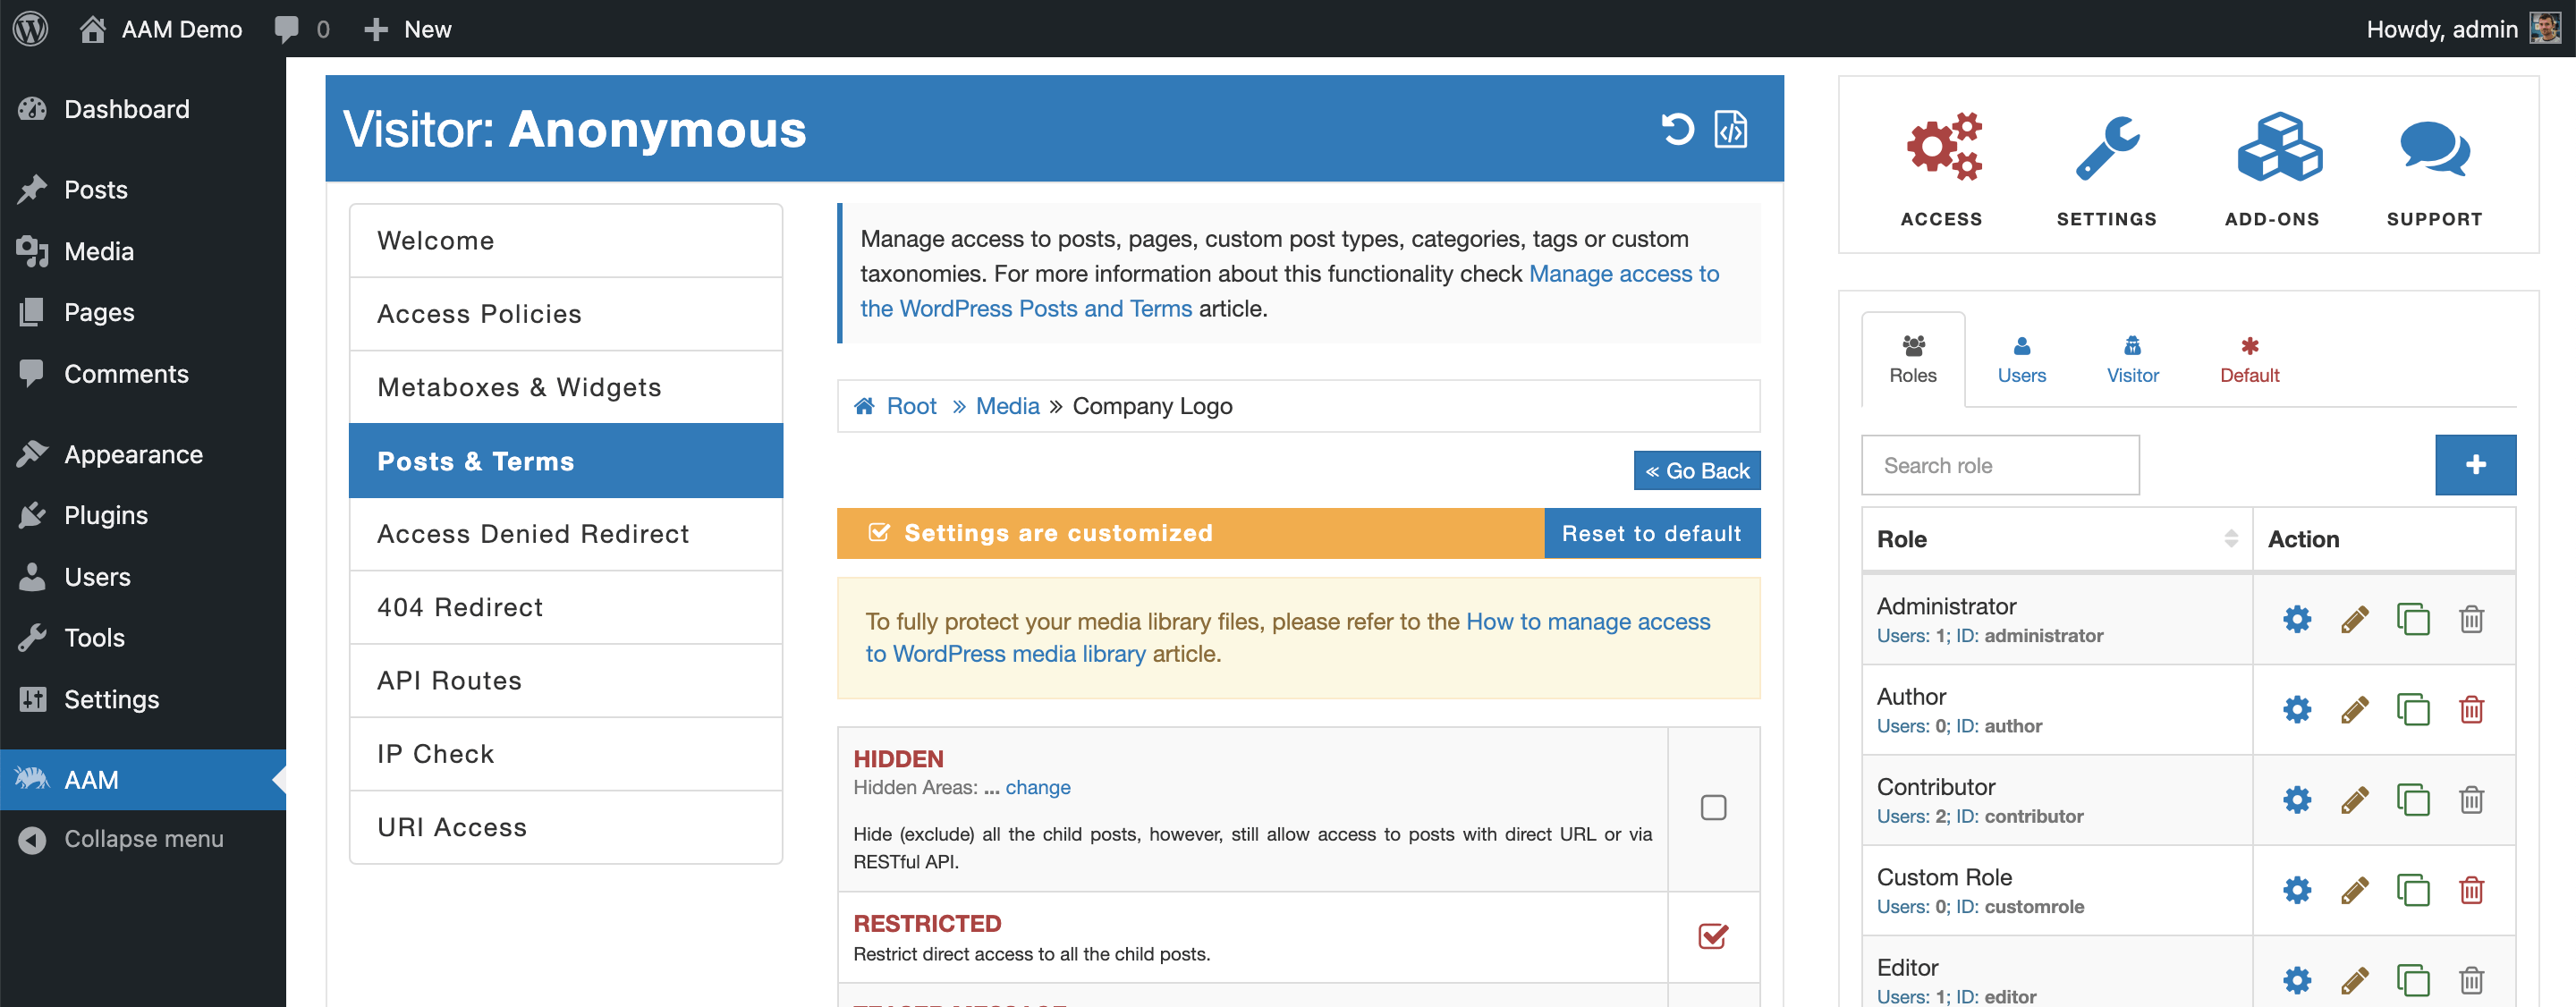The image size is (2576, 1007).
Task: Click the Contributor role trash icon
Action: [2471, 799]
